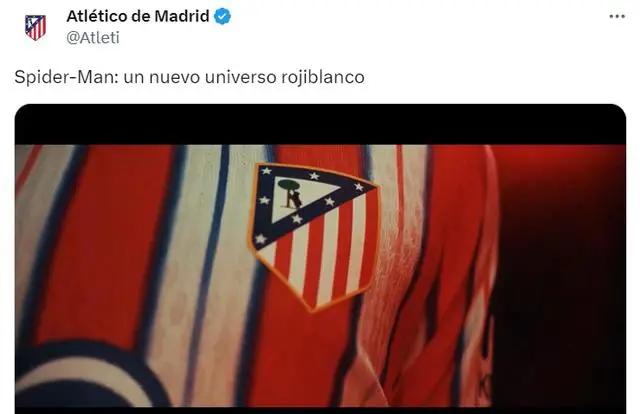Open the Atlético de Madrid display name link
Image resolution: width=640 pixels, height=414 pixels.
coord(138,16)
